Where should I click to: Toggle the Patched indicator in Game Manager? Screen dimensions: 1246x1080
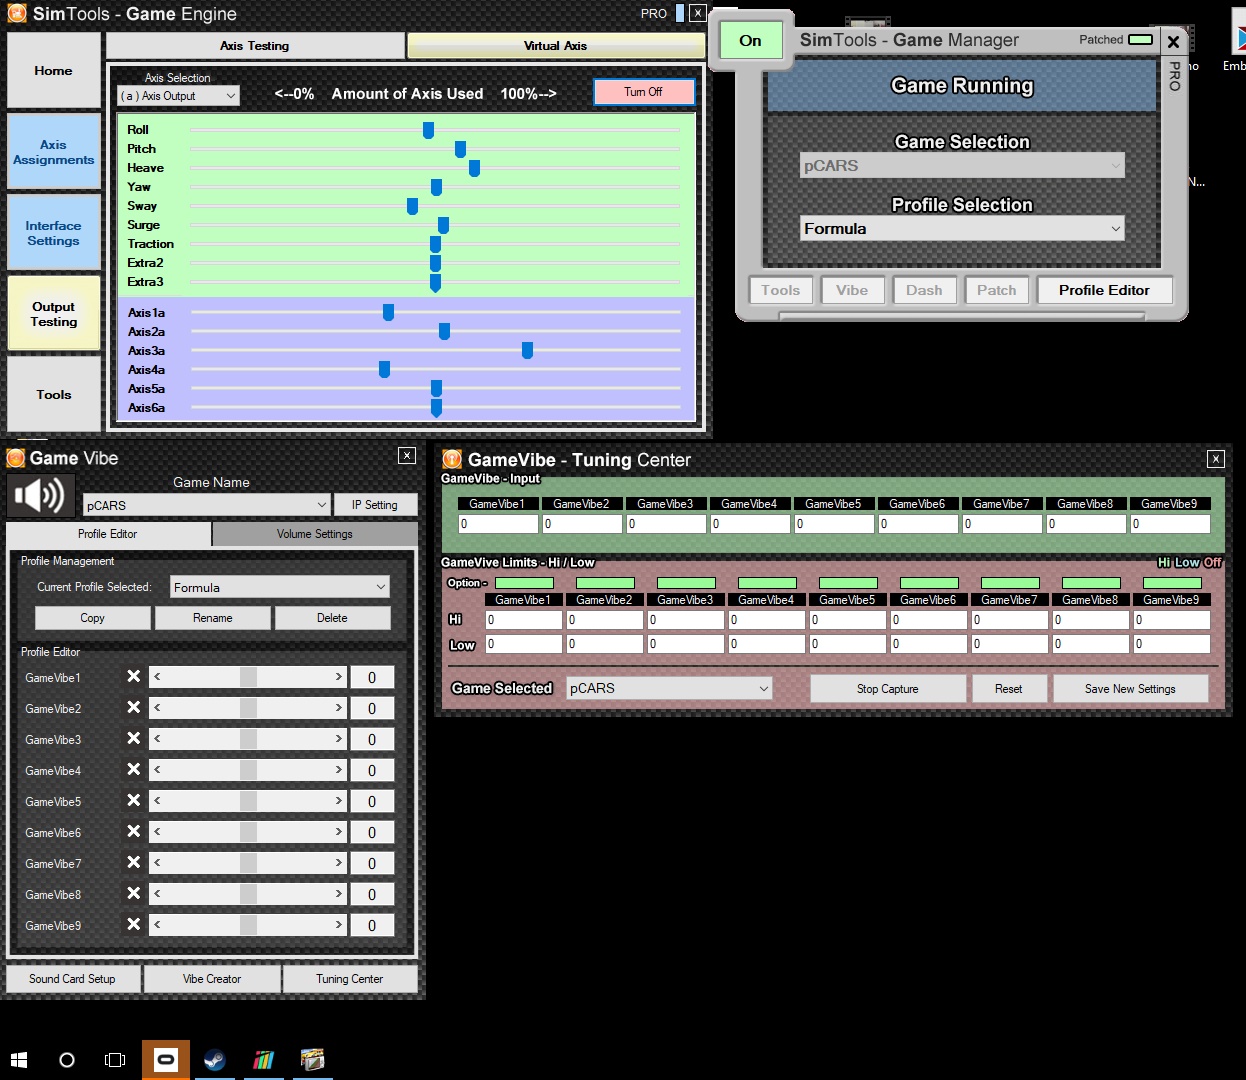click(x=1140, y=40)
